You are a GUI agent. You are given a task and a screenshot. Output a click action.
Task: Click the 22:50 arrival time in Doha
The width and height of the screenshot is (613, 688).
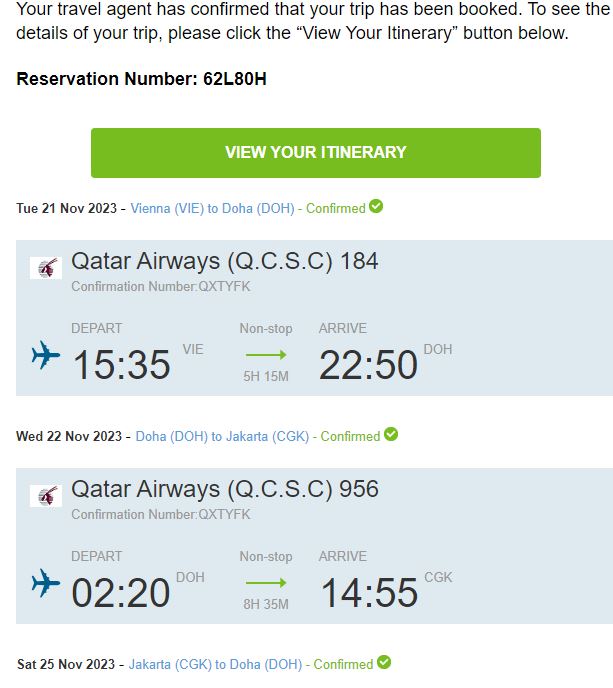pyautogui.click(x=368, y=365)
